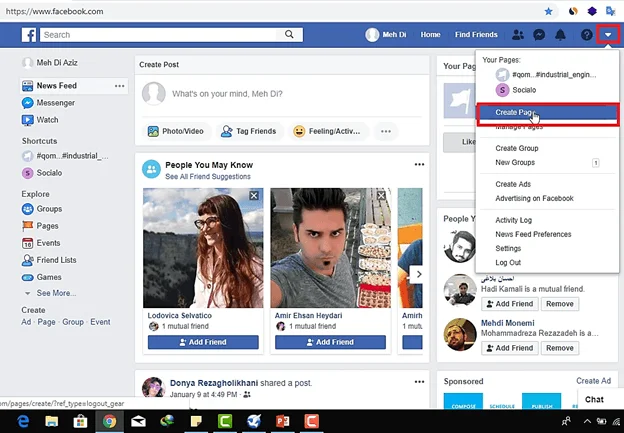
Task: Click See All Friend Suggestions link
Action: click(x=208, y=177)
